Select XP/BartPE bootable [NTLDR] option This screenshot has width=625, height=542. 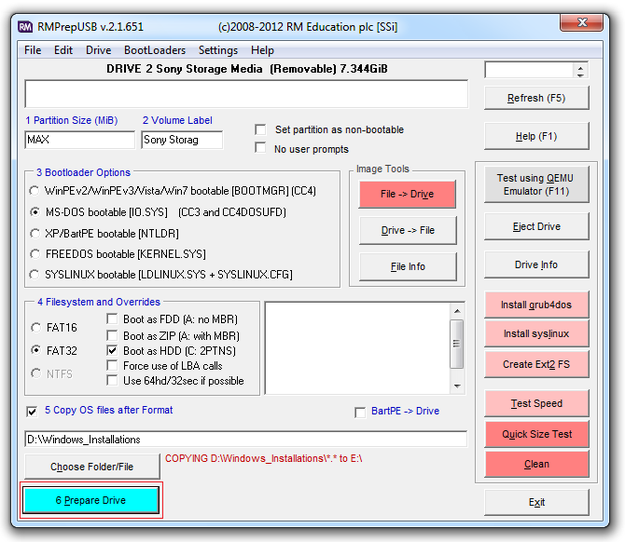35,233
